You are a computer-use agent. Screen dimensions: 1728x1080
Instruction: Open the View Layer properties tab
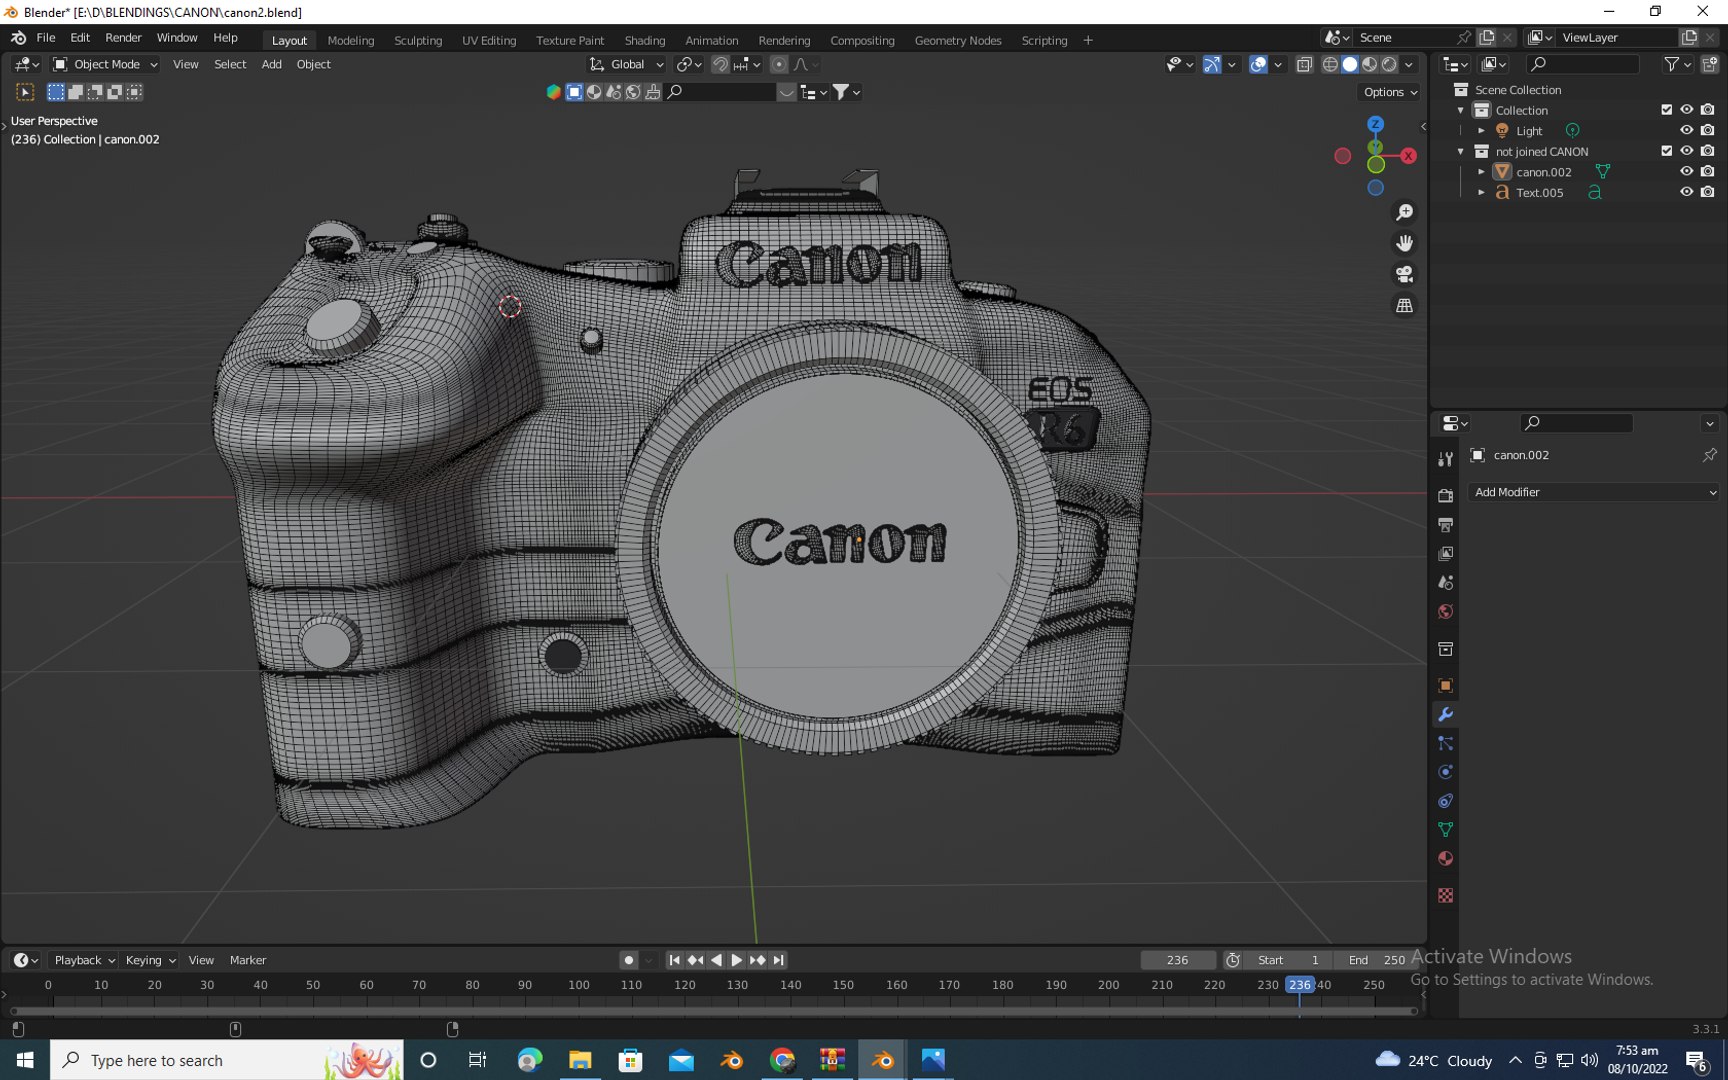1445,553
